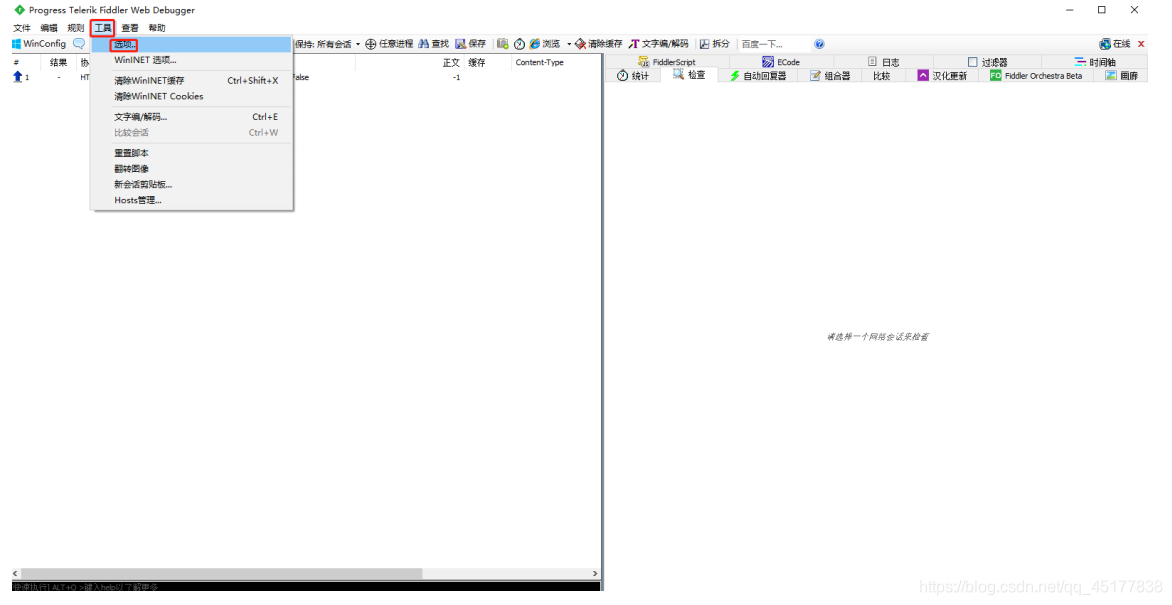Viewport: 1172px width, 605px height.
Task: Open the Filters (过滤器) tab
Action: point(987,62)
